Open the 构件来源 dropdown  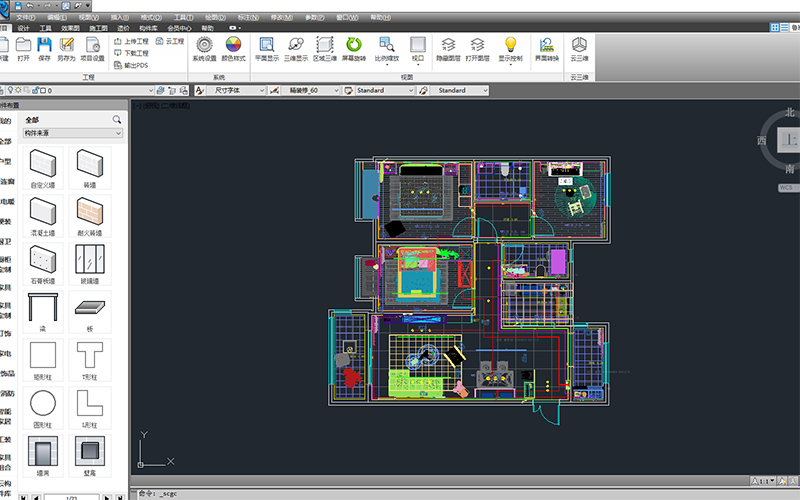[x=72, y=133]
